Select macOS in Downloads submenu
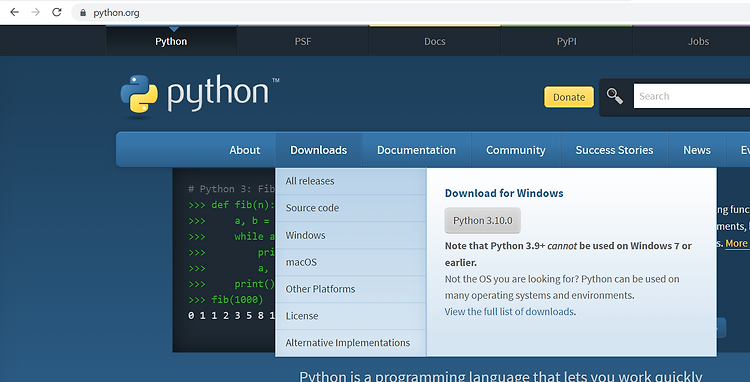Screen dimensions: 750x382 (351, 262)
